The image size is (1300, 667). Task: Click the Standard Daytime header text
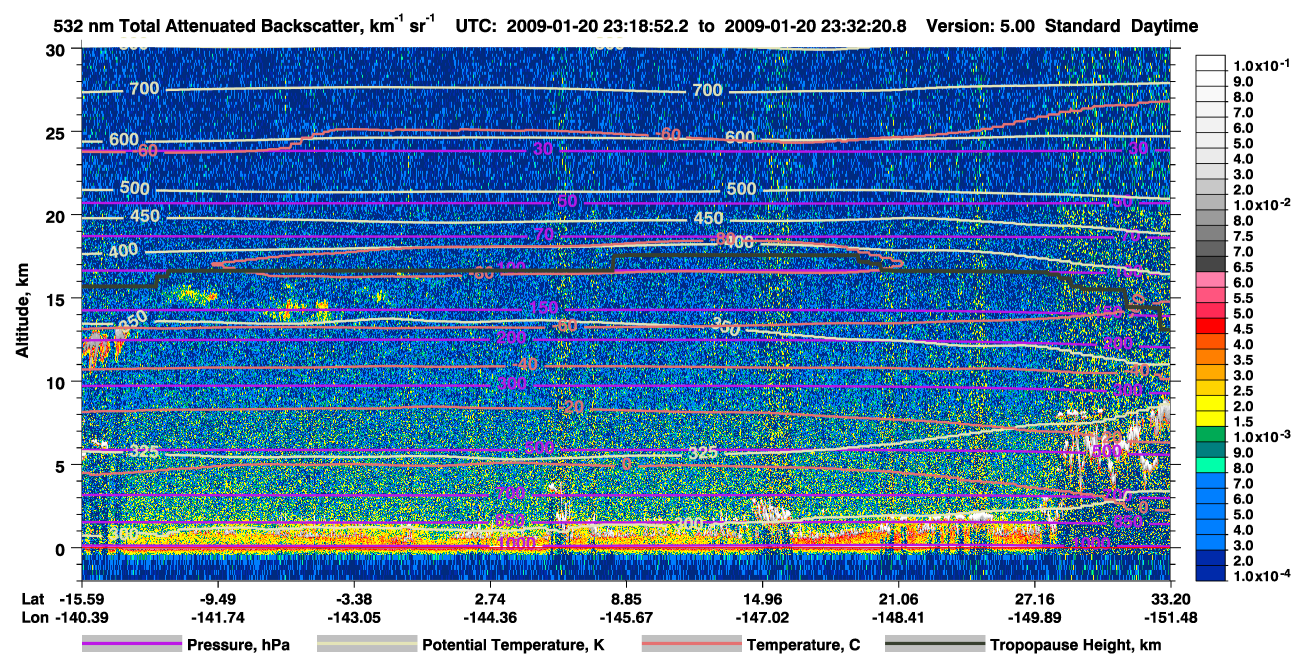tap(1122, 26)
